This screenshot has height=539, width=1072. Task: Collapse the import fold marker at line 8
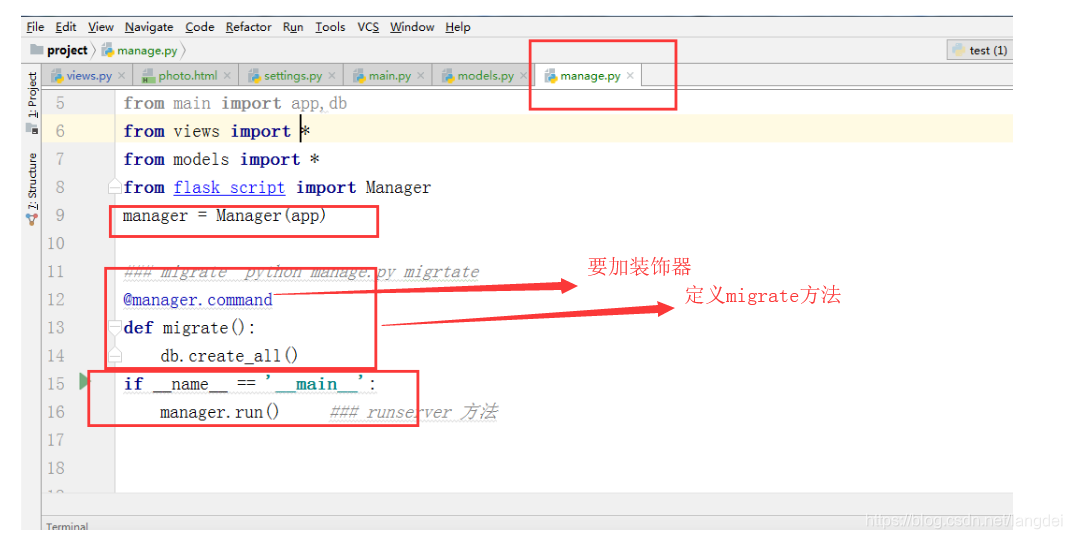coord(116,187)
